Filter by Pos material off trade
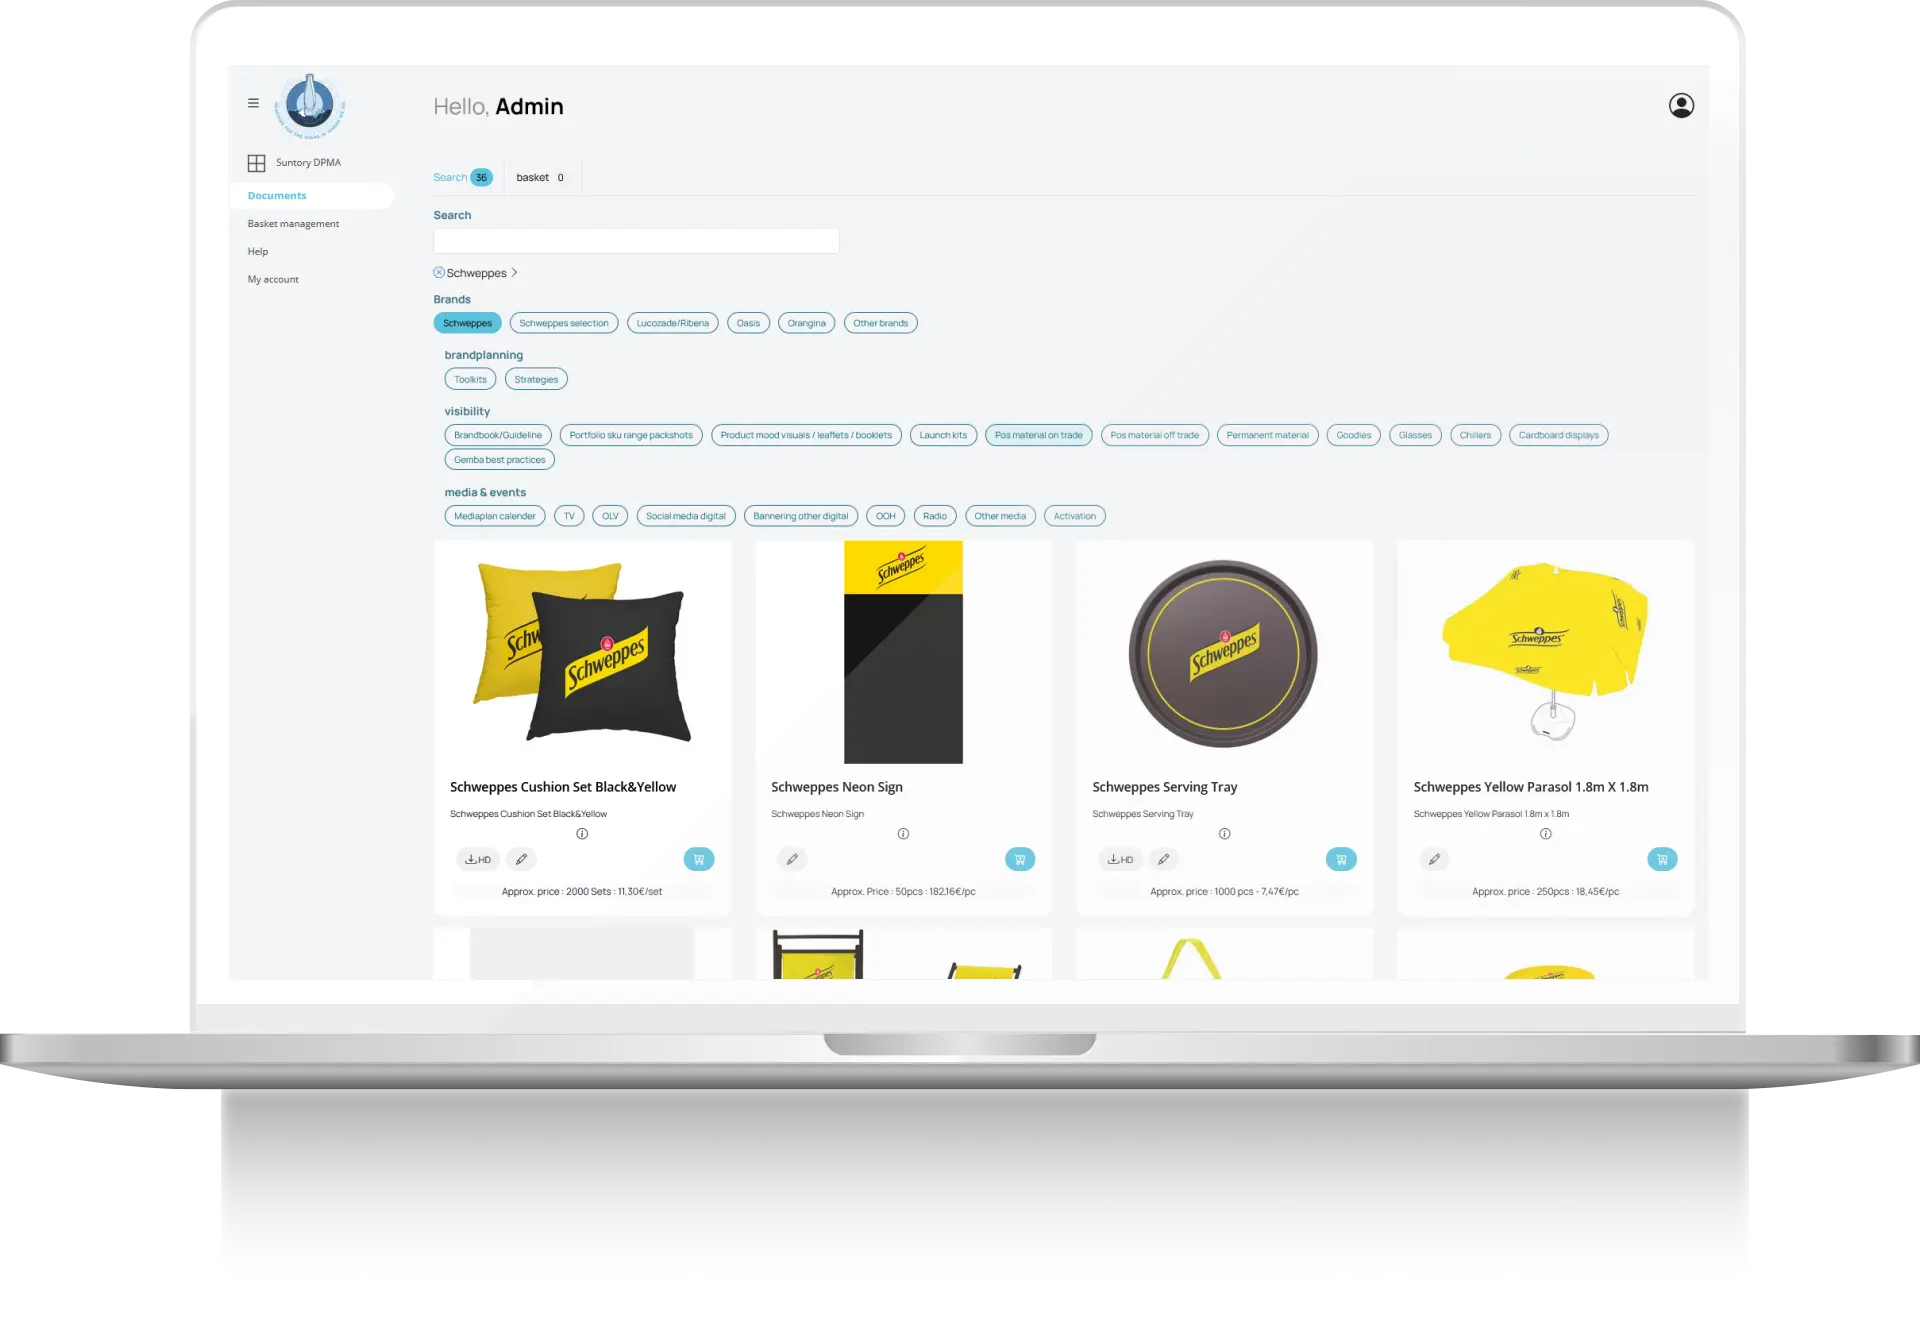1920x1340 pixels. [x=1154, y=435]
